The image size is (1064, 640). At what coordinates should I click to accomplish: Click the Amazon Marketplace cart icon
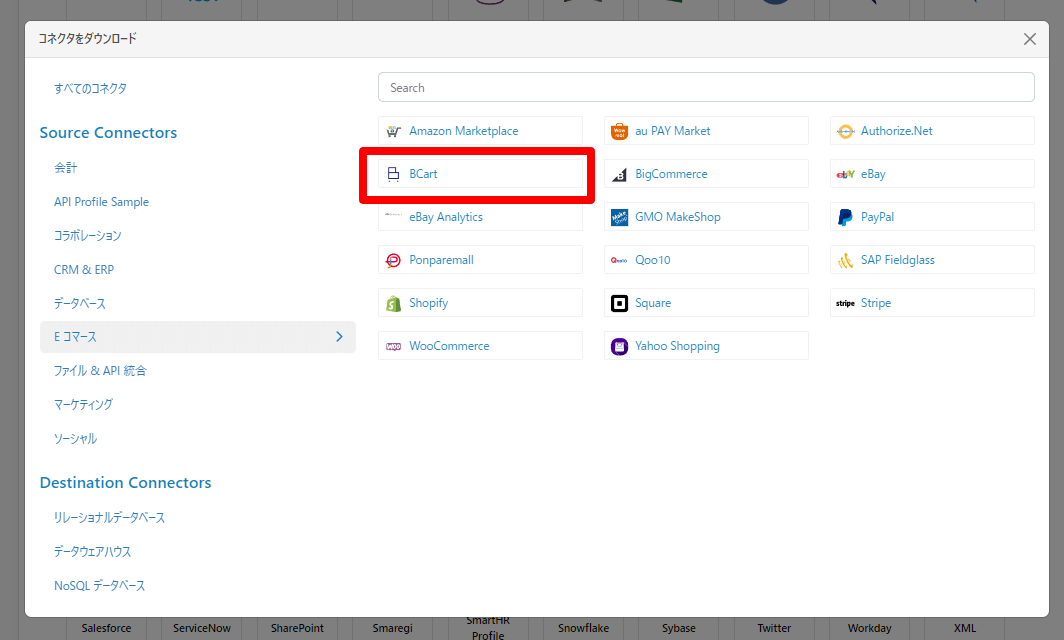[x=394, y=131]
